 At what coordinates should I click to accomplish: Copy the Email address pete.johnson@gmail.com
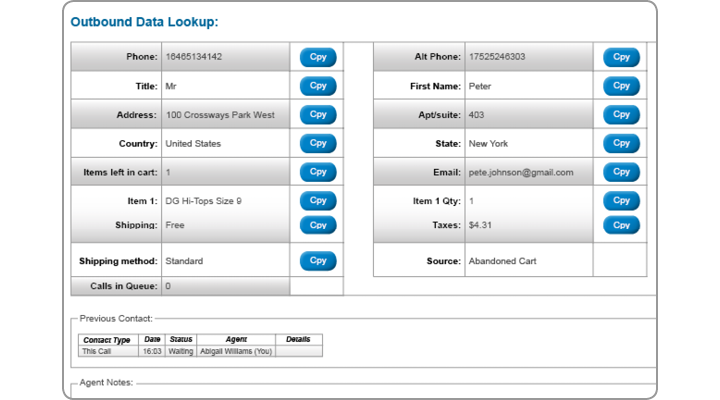621,172
